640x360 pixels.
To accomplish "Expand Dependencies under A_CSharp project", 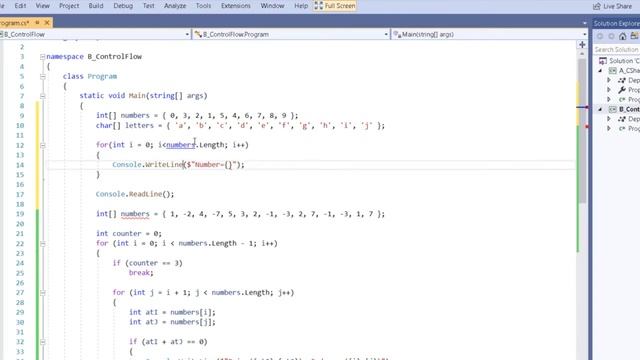I will click(609, 80).
